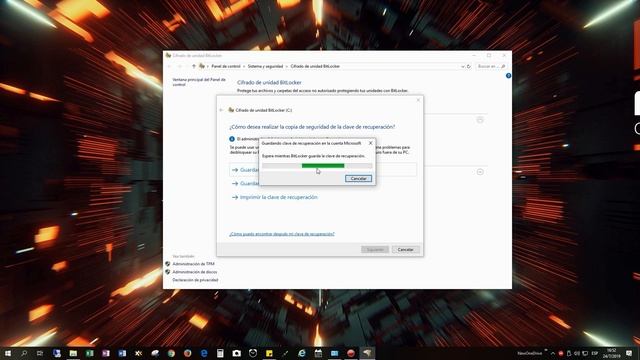Click the ESP language indicator

[x=595, y=353]
